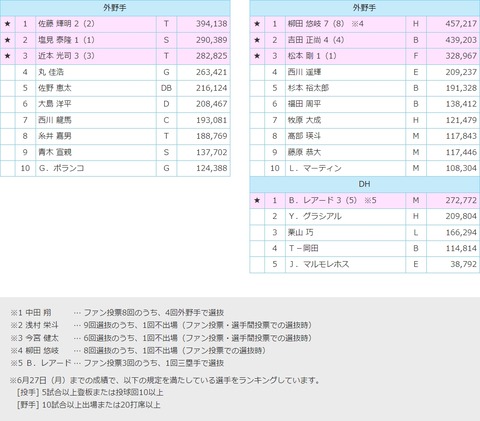The height and width of the screenshot is (421, 480).
Task: Click the star icon next to 近本 光司
Action: [8, 56]
